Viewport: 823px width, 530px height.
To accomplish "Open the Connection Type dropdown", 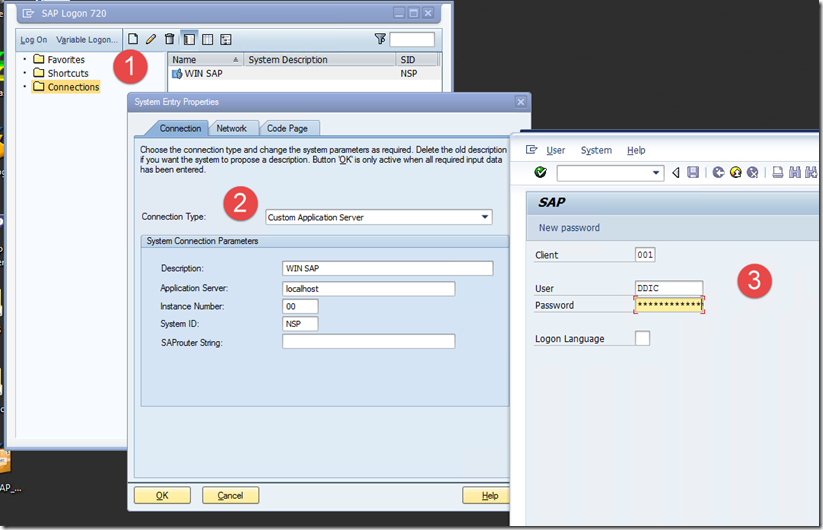I will click(x=486, y=217).
